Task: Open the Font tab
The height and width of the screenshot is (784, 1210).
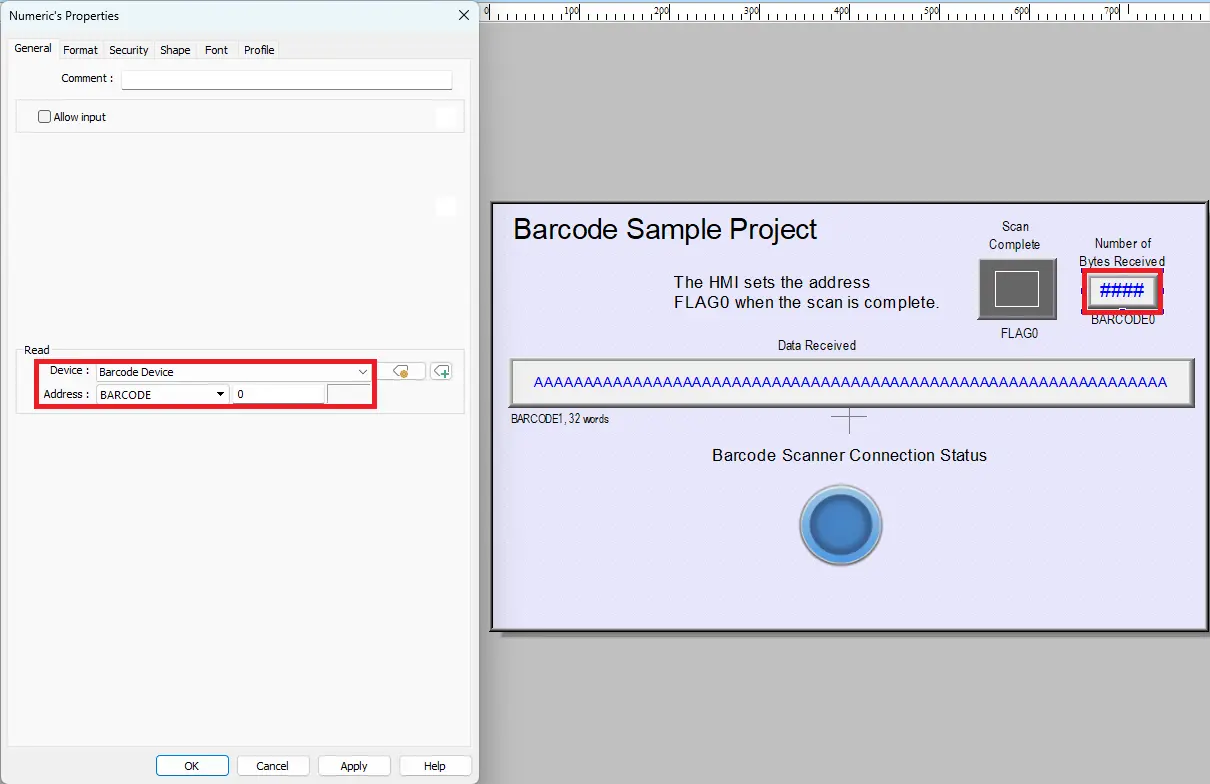Action: click(216, 49)
